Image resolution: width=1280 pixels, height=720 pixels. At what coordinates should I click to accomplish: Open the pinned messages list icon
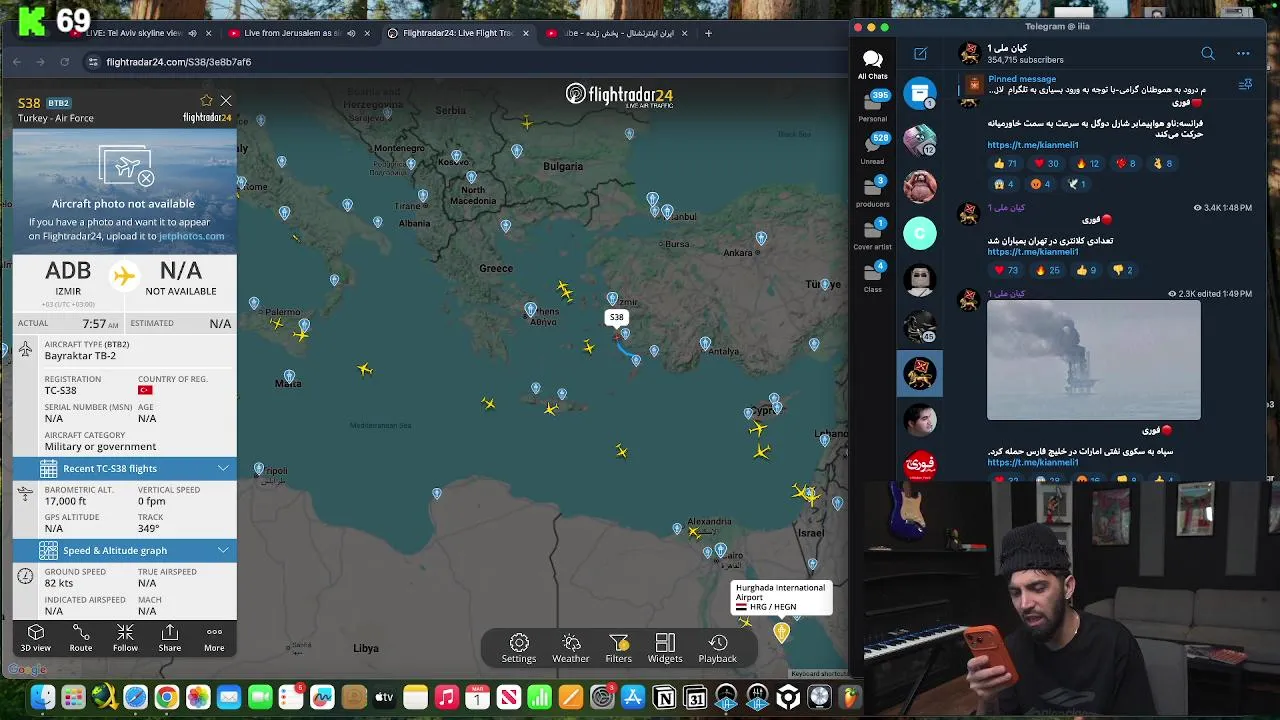[x=1245, y=85]
